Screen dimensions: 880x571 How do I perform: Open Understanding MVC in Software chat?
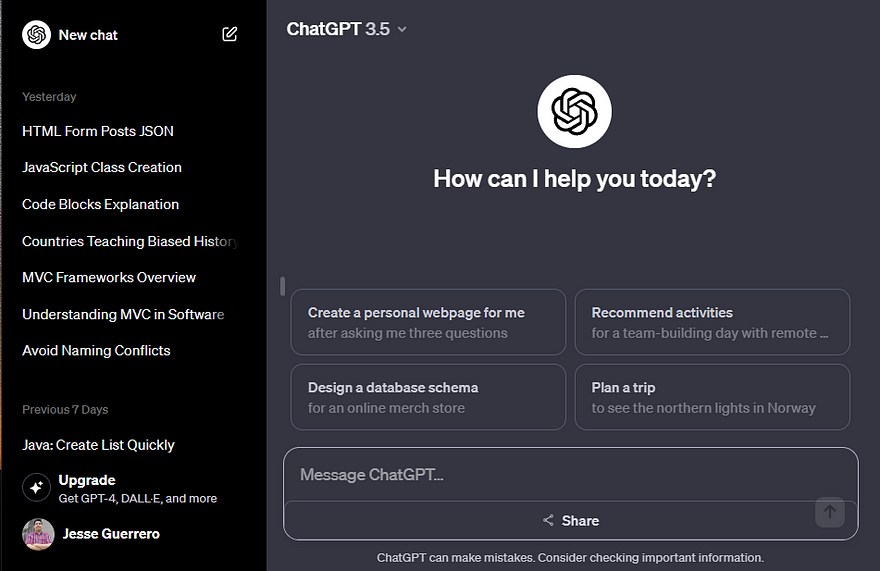(x=123, y=314)
